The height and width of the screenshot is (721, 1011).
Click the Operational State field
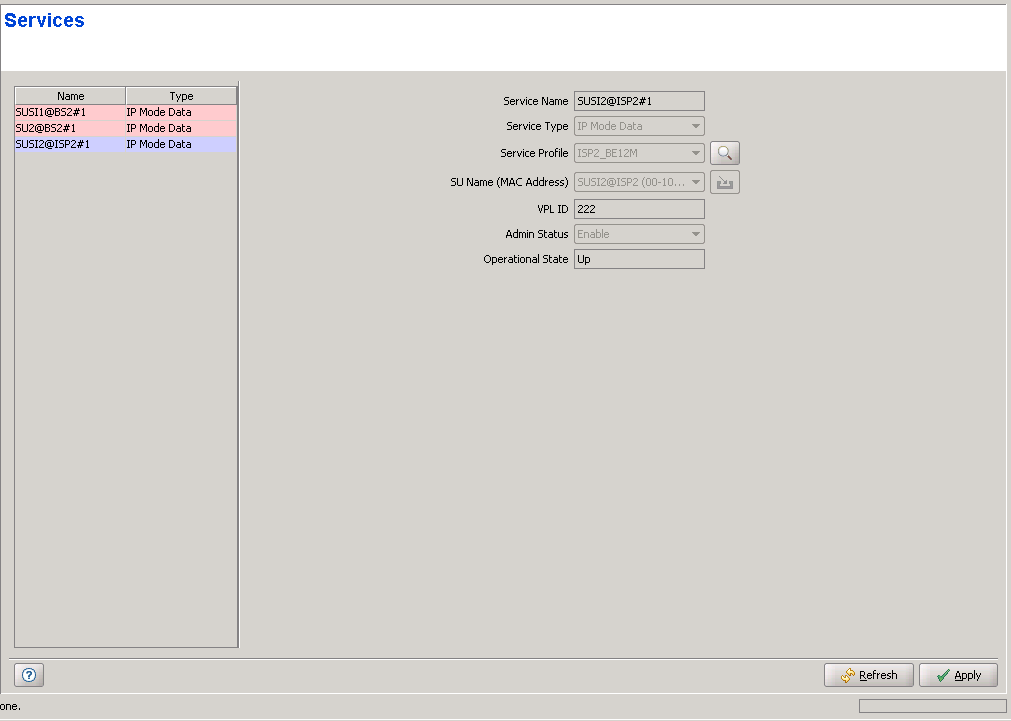tap(639, 259)
